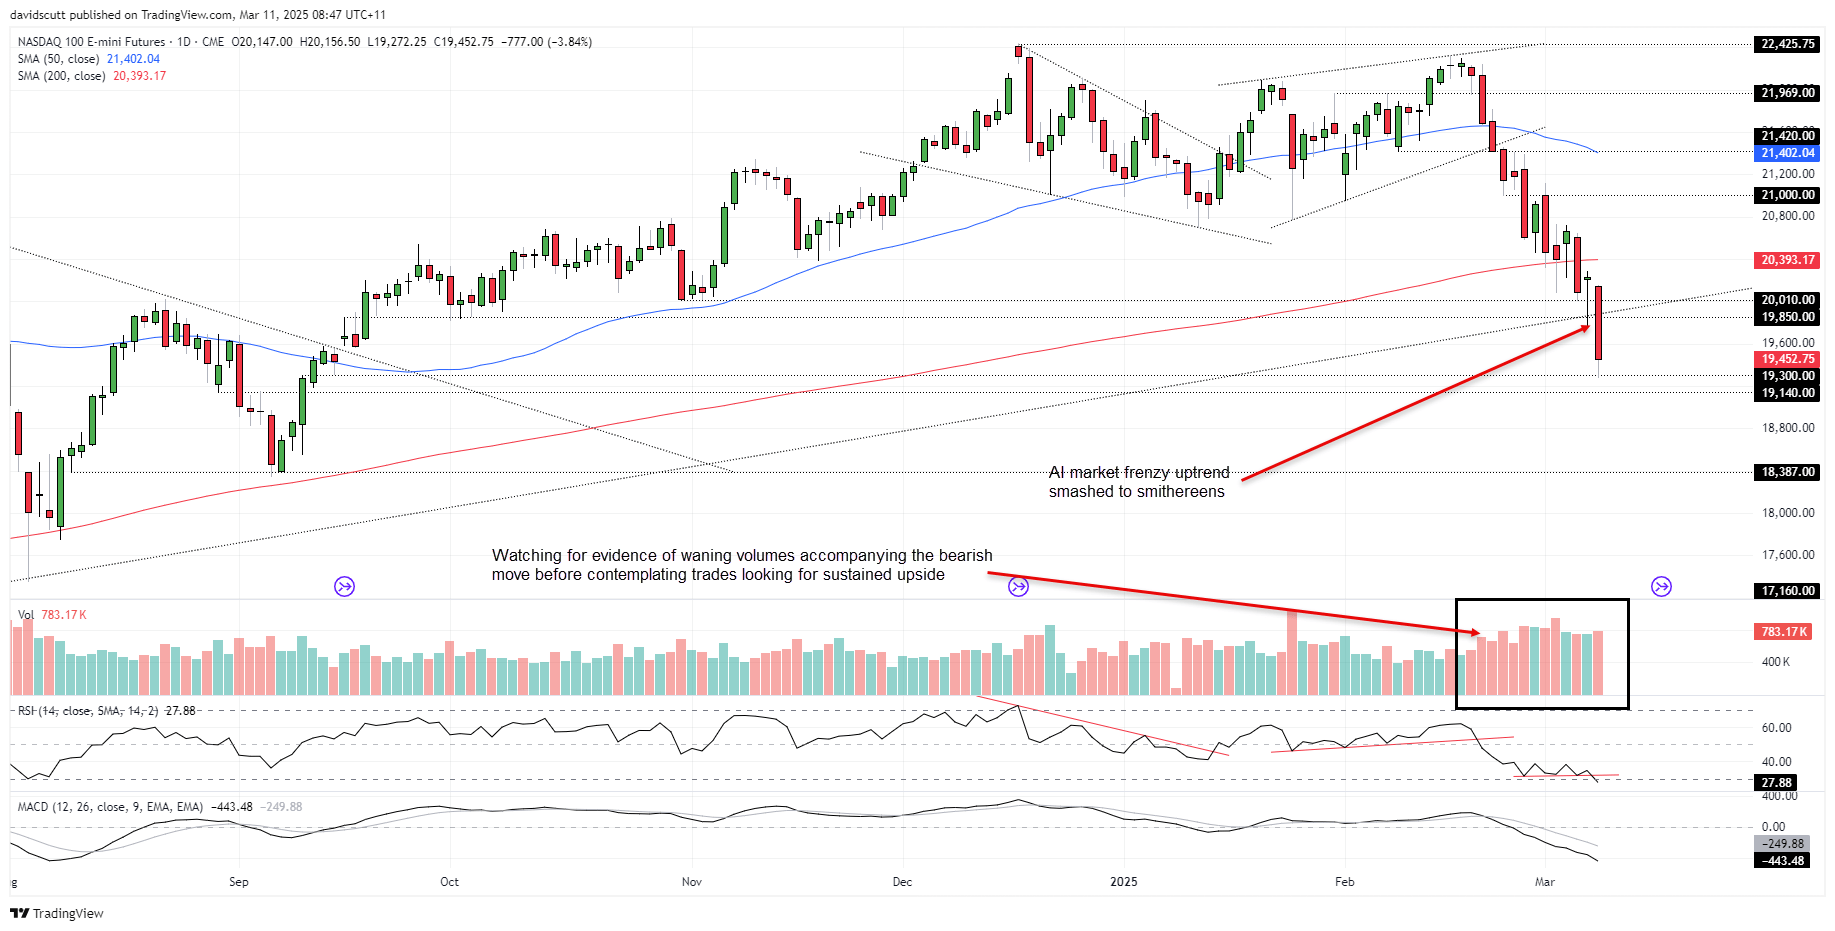The image size is (1835, 931).
Task: Click the high value 'H20,156.50'
Action: coord(330,42)
